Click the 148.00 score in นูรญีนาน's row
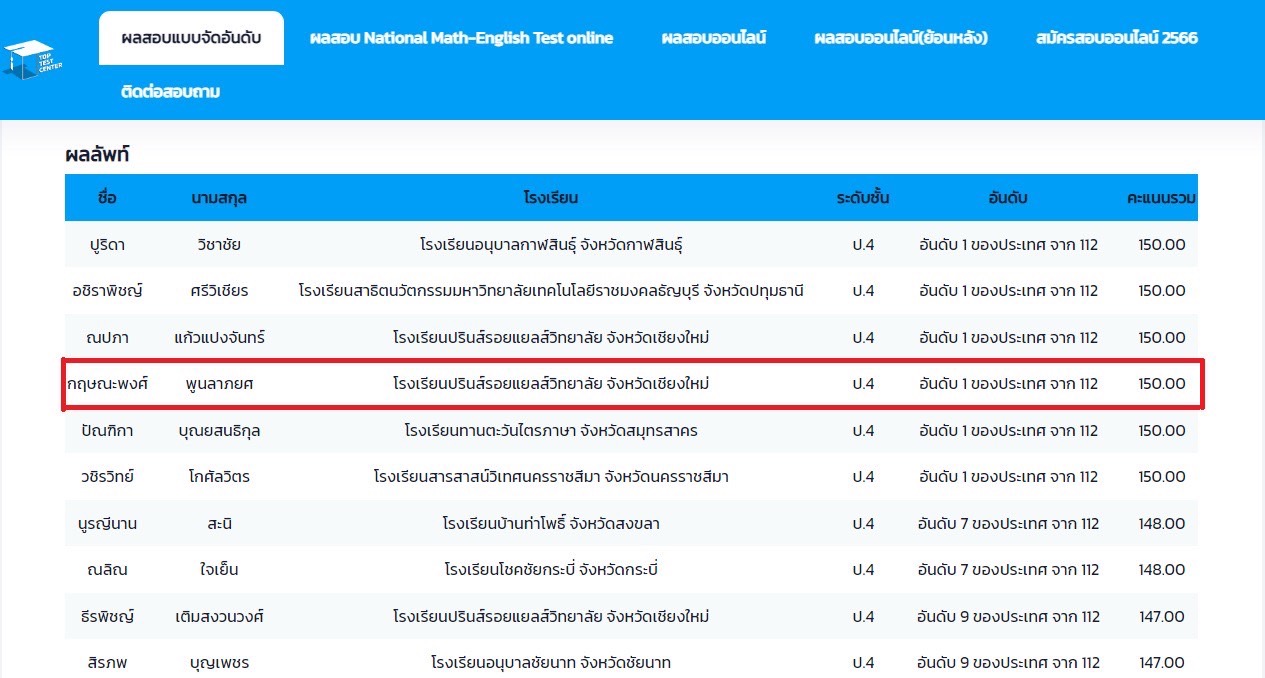1265x678 pixels. click(x=1162, y=523)
